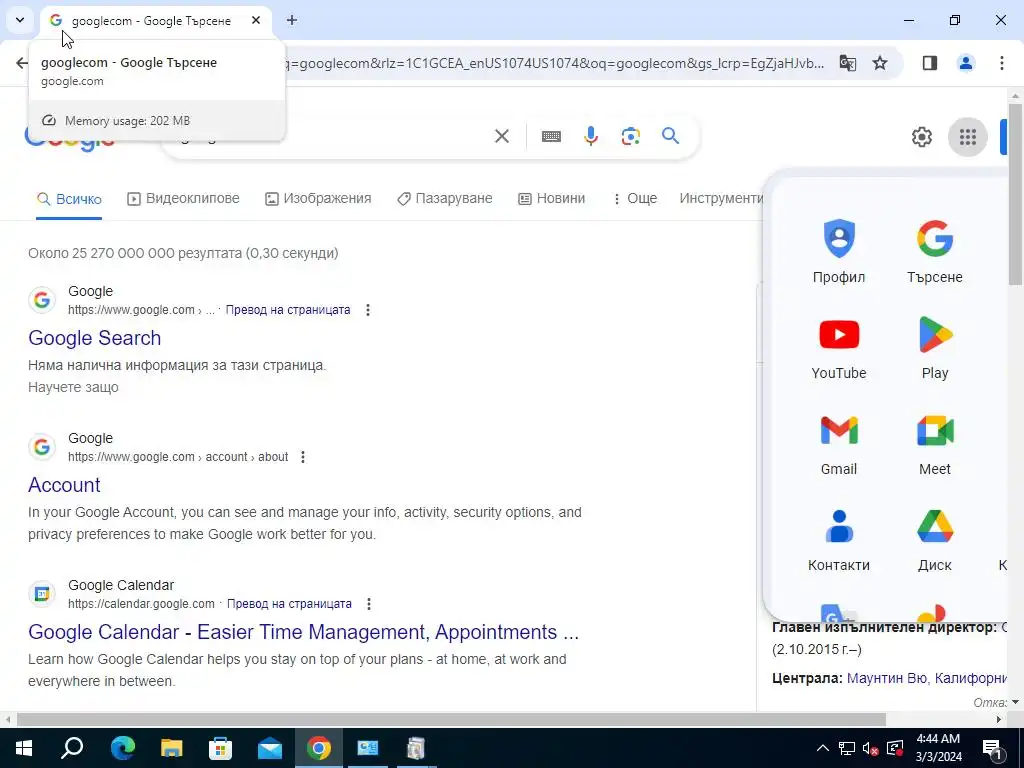Open the search settings gear
1024x768 pixels.
pos(921,137)
